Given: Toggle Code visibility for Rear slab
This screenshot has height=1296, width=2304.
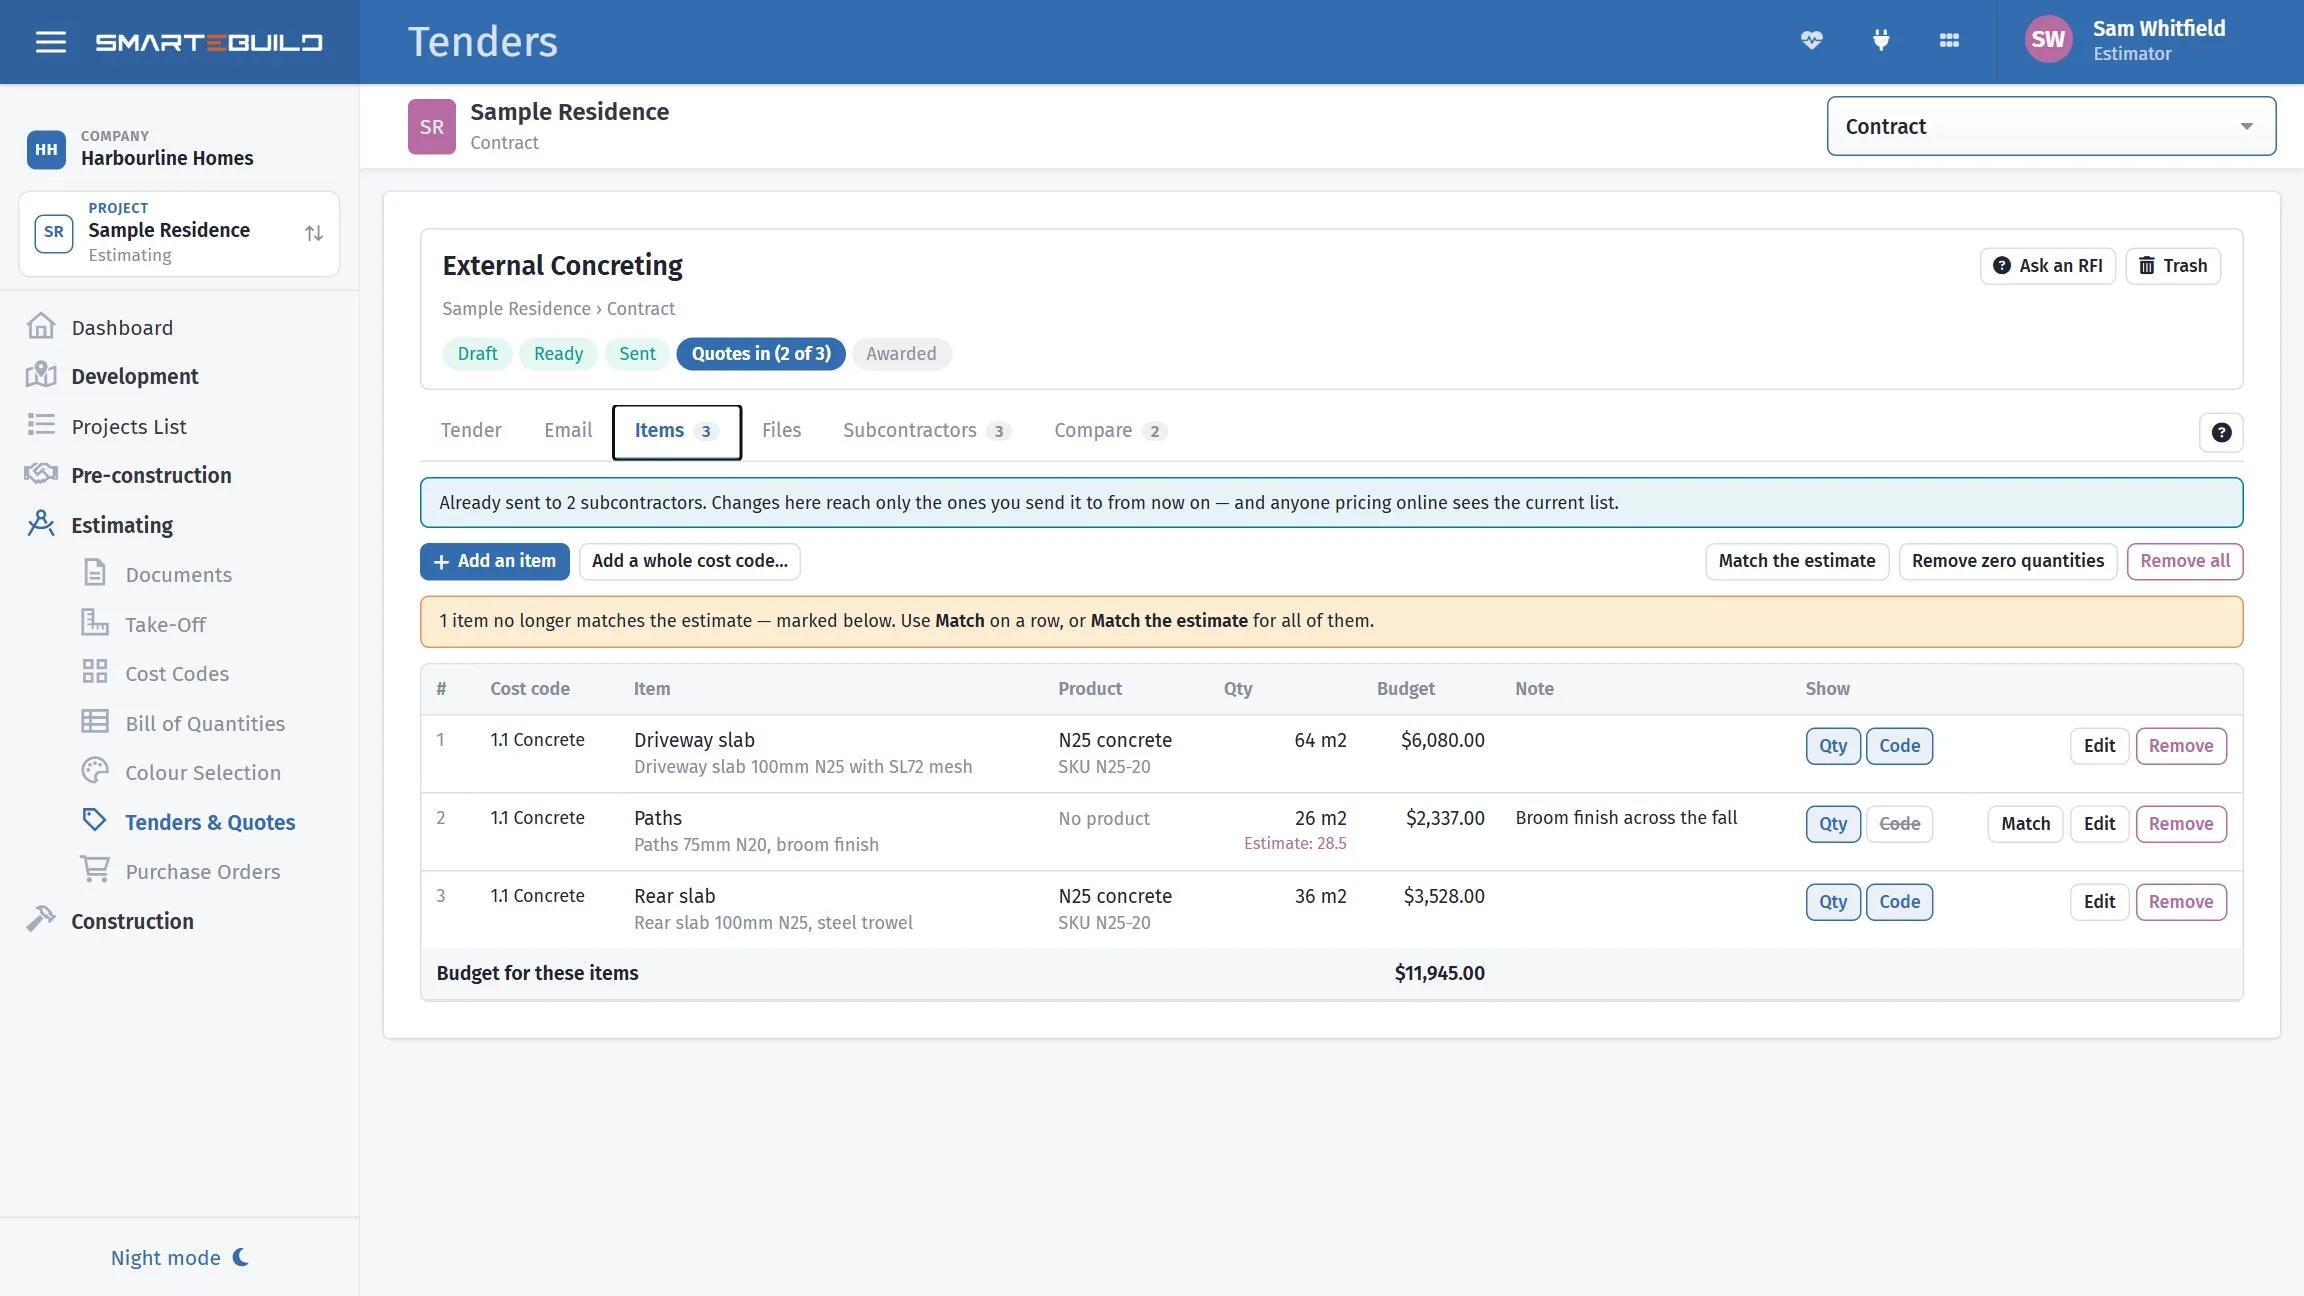Looking at the screenshot, I should click(1899, 902).
